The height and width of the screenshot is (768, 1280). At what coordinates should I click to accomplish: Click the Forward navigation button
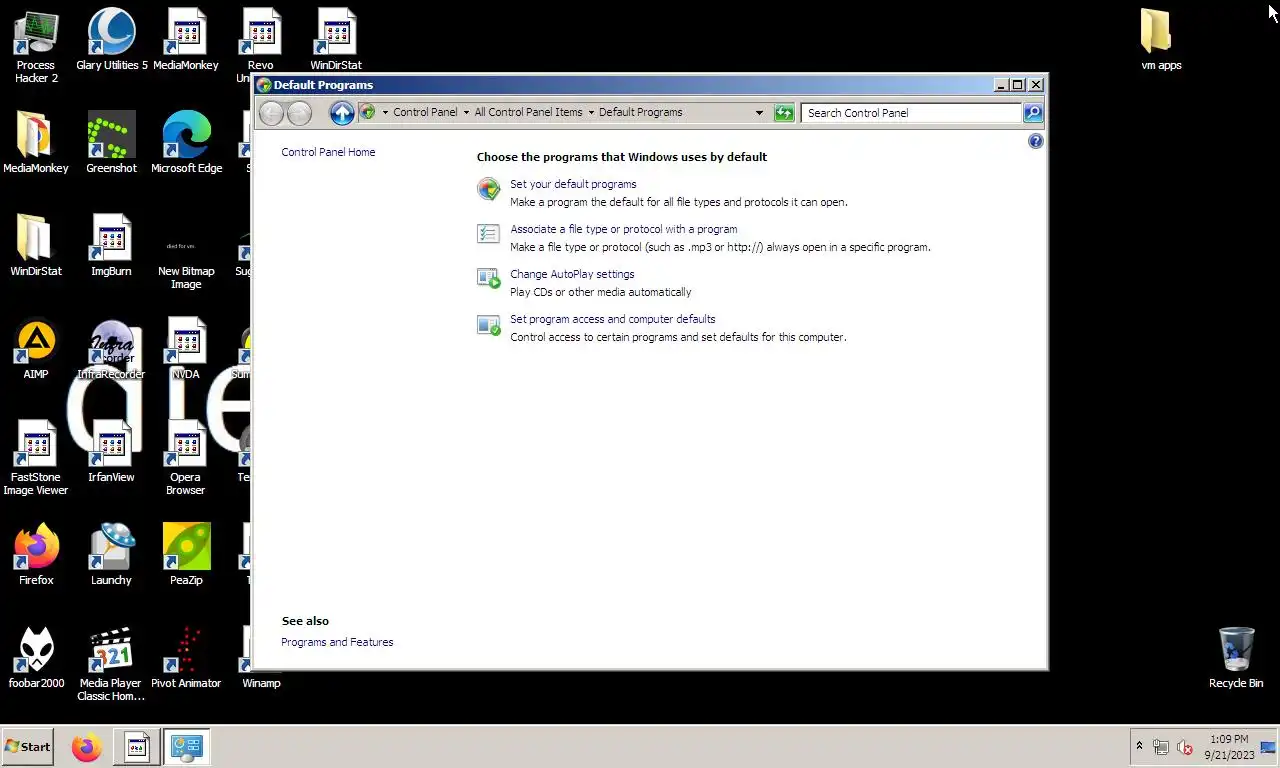[299, 113]
